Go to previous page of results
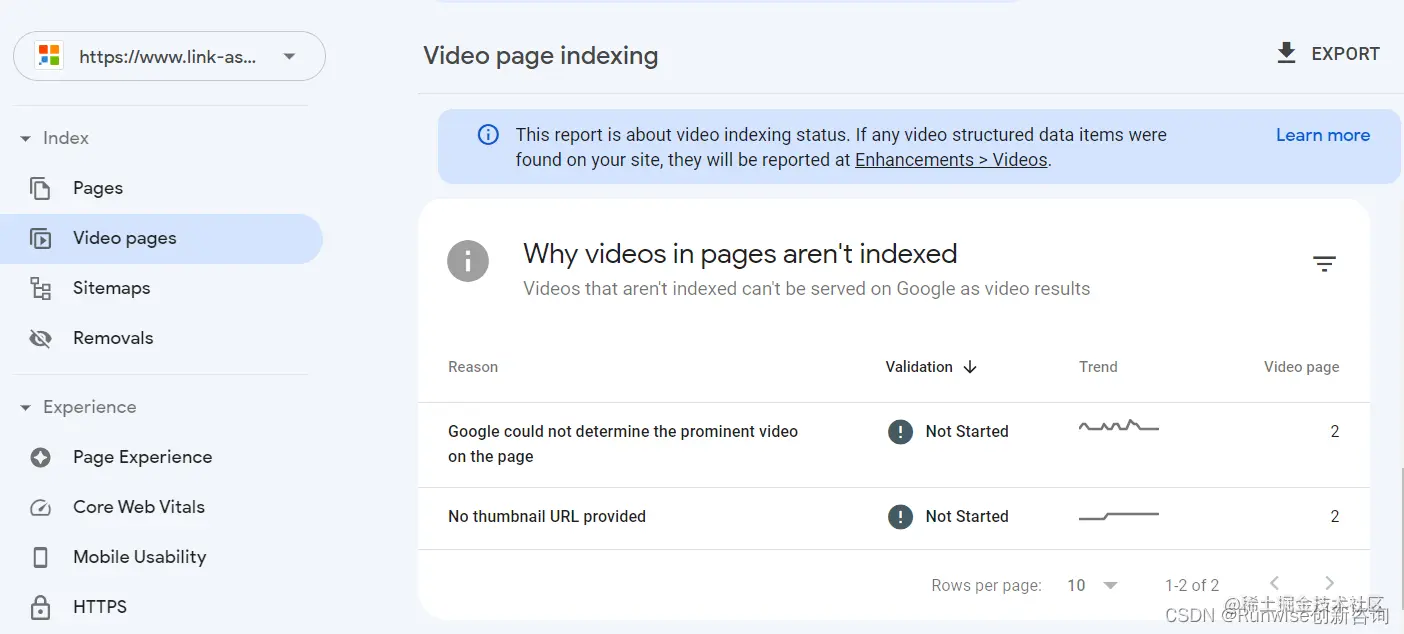Viewport: 1404px width, 634px height. [1274, 584]
